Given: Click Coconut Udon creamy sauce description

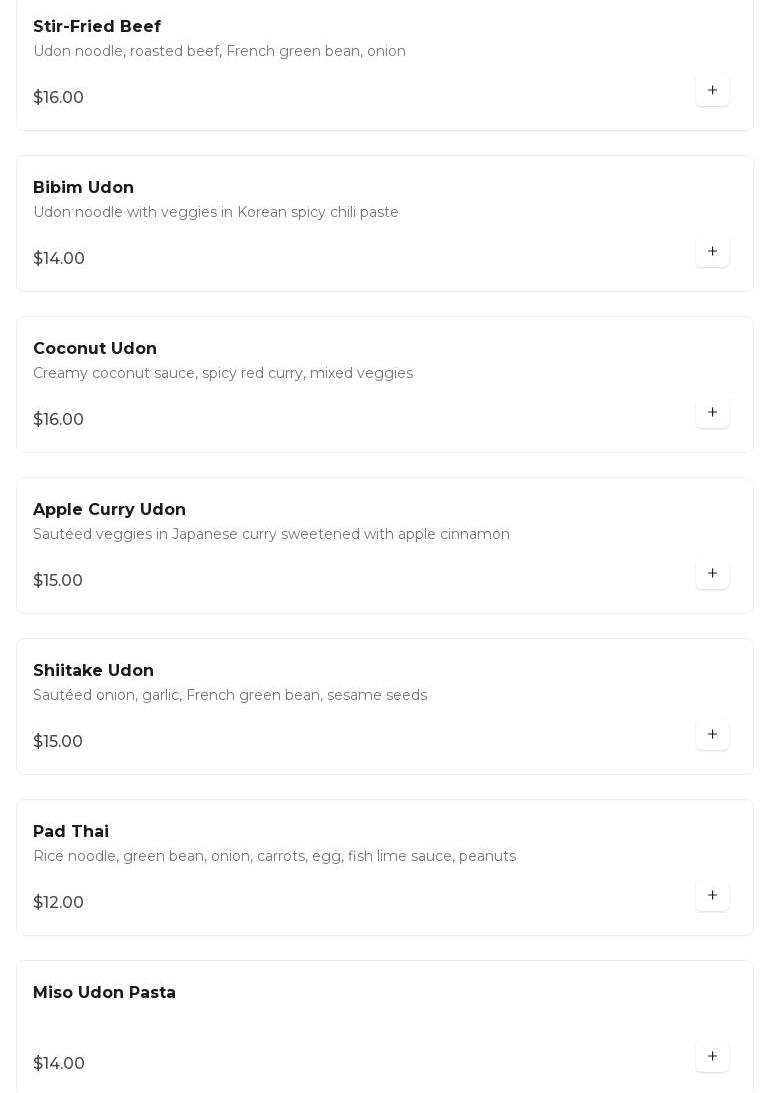Looking at the screenshot, I should [x=223, y=374].
